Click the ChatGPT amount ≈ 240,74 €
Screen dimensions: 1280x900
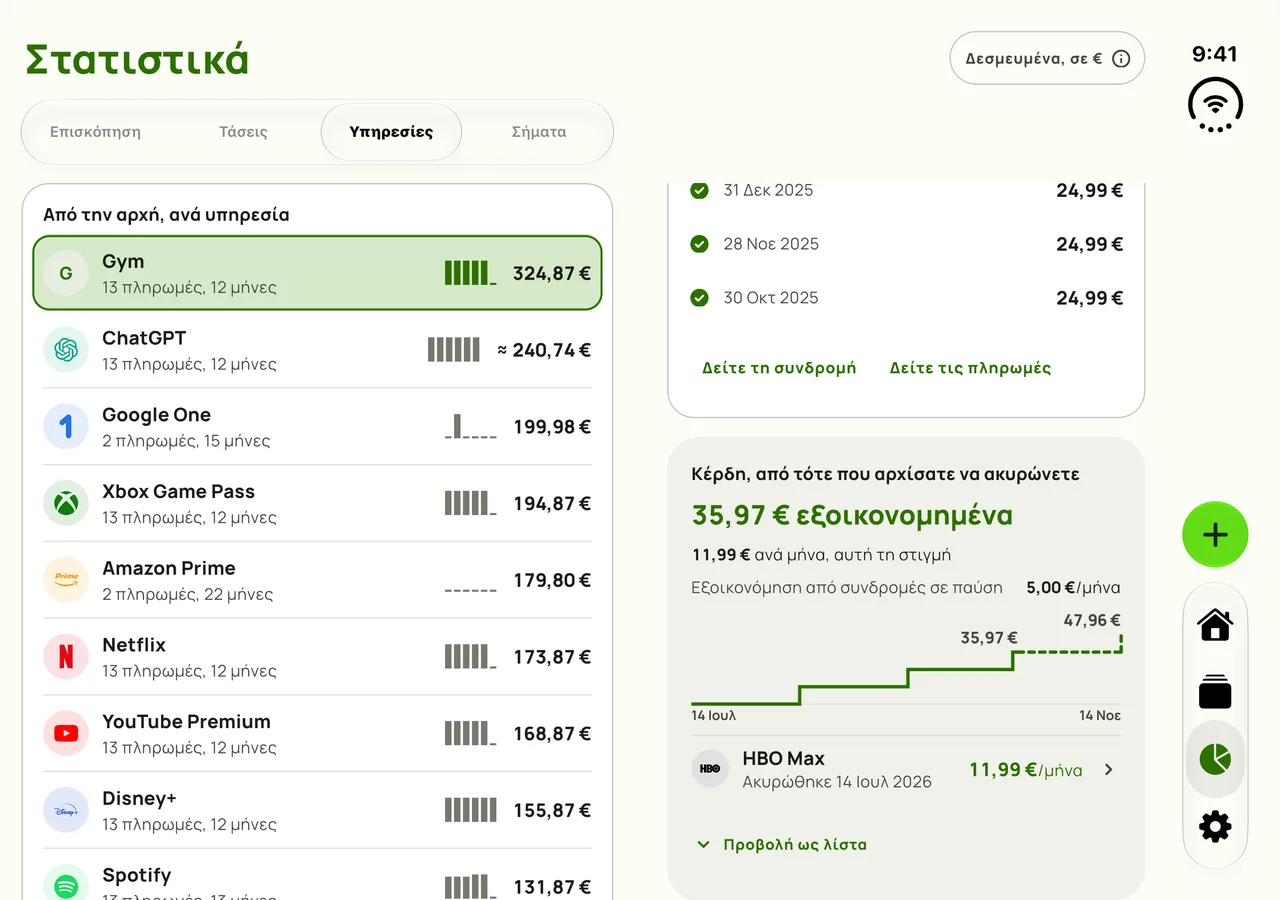click(x=544, y=350)
